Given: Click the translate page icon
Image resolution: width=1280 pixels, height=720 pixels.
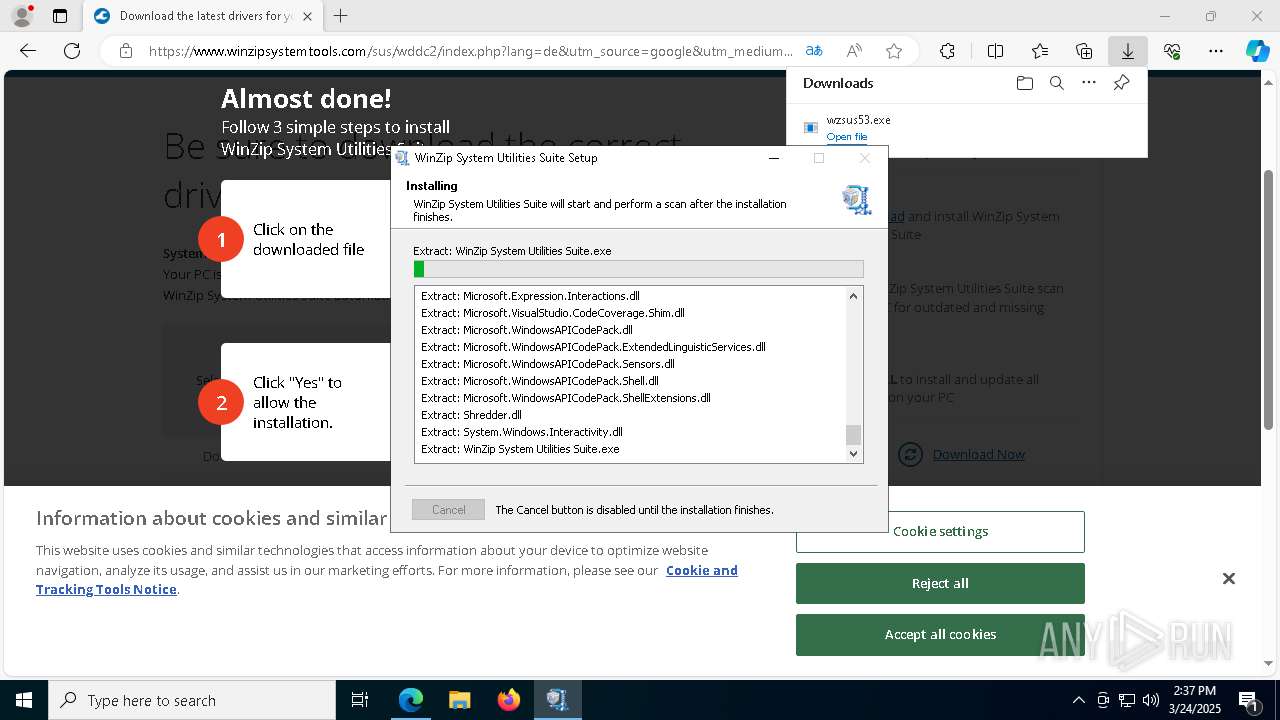Looking at the screenshot, I should click(x=814, y=51).
